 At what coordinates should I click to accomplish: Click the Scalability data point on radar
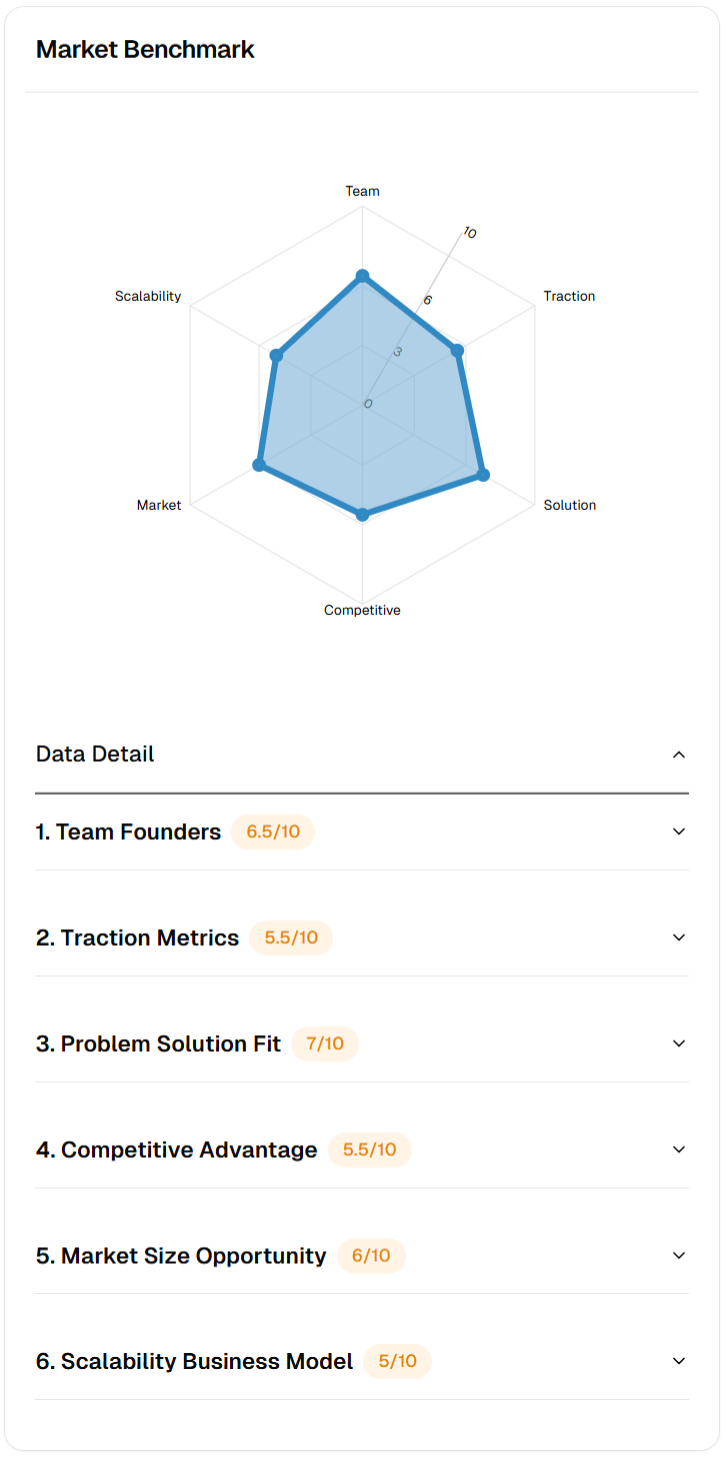point(277,355)
